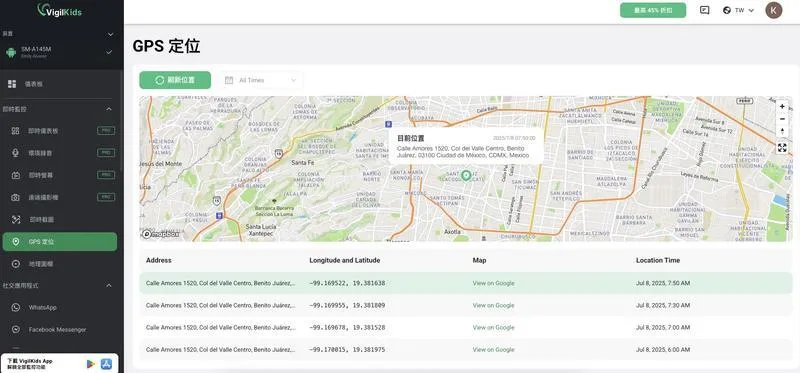Screen dimensions: 800x373
Task: Click the calendar icon beside All Times
Action: coord(229,80)
